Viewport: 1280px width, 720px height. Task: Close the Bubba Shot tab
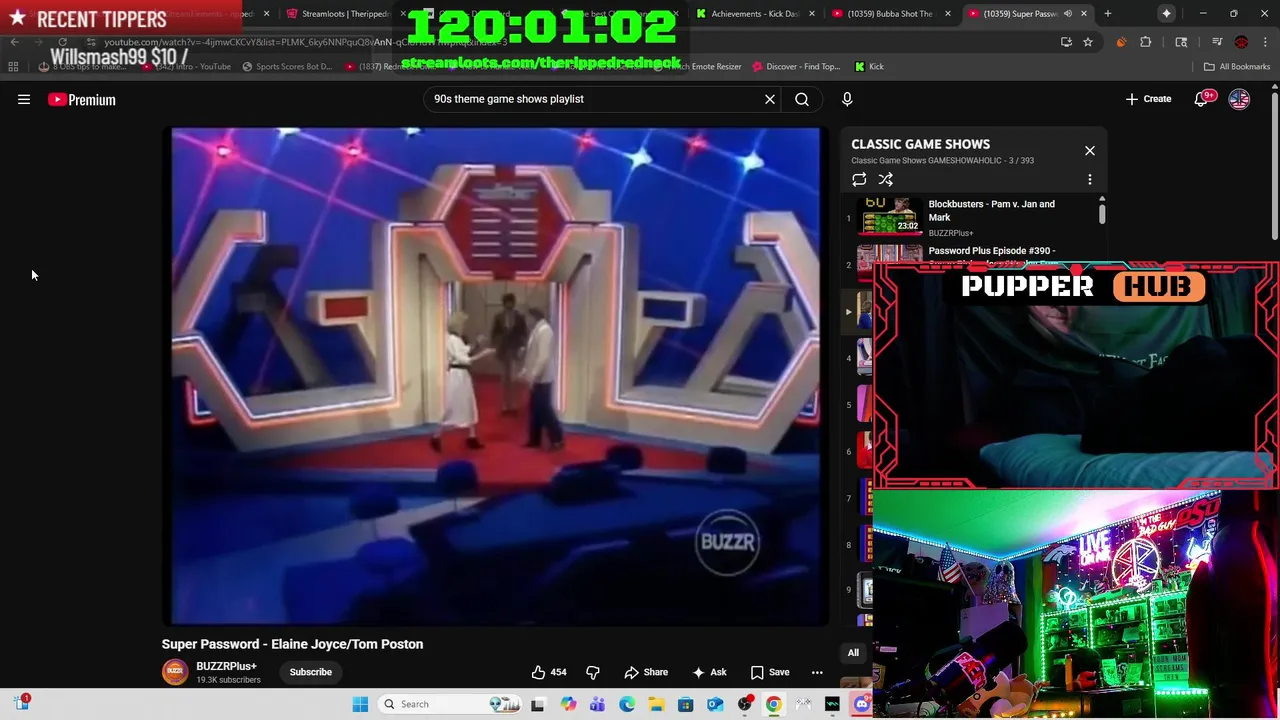[948, 14]
